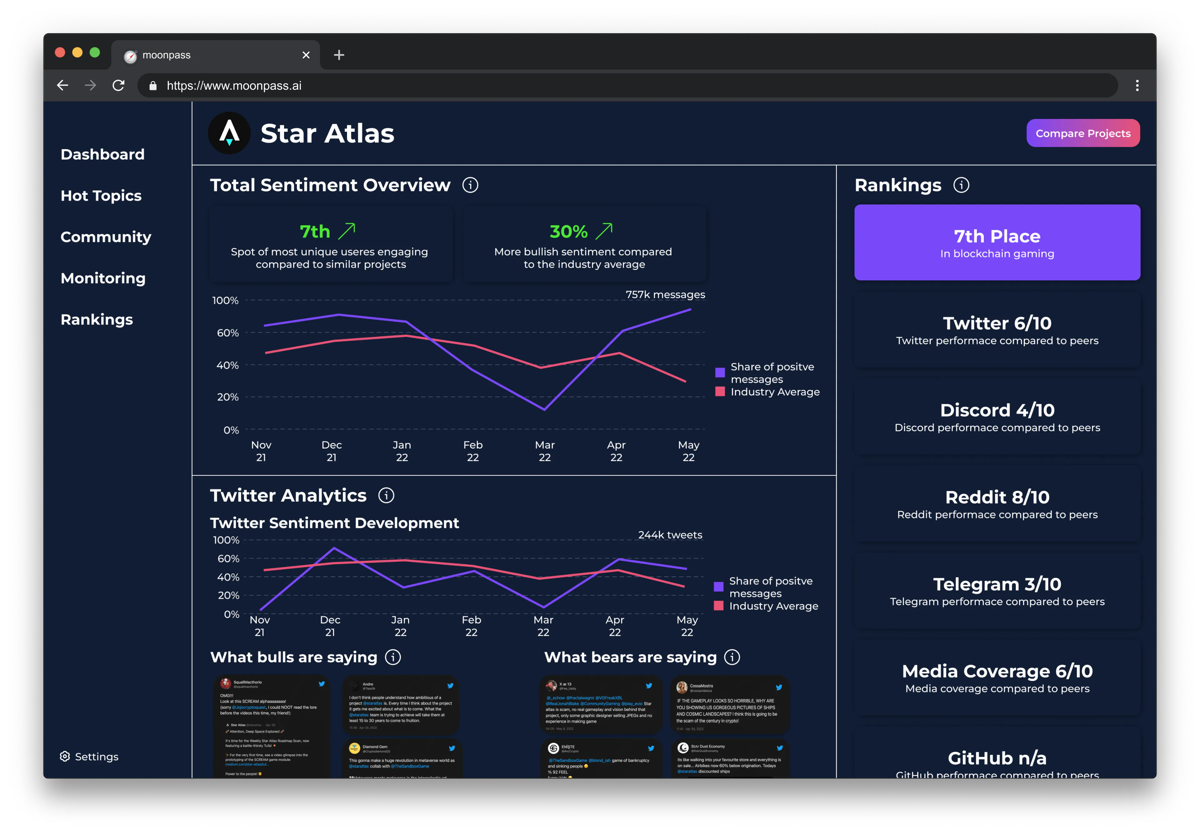Open the Andre bull tweet card

point(402,705)
